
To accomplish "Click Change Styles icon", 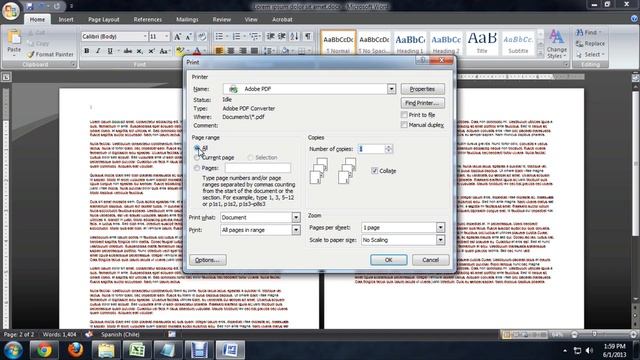I will pos(556,44).
